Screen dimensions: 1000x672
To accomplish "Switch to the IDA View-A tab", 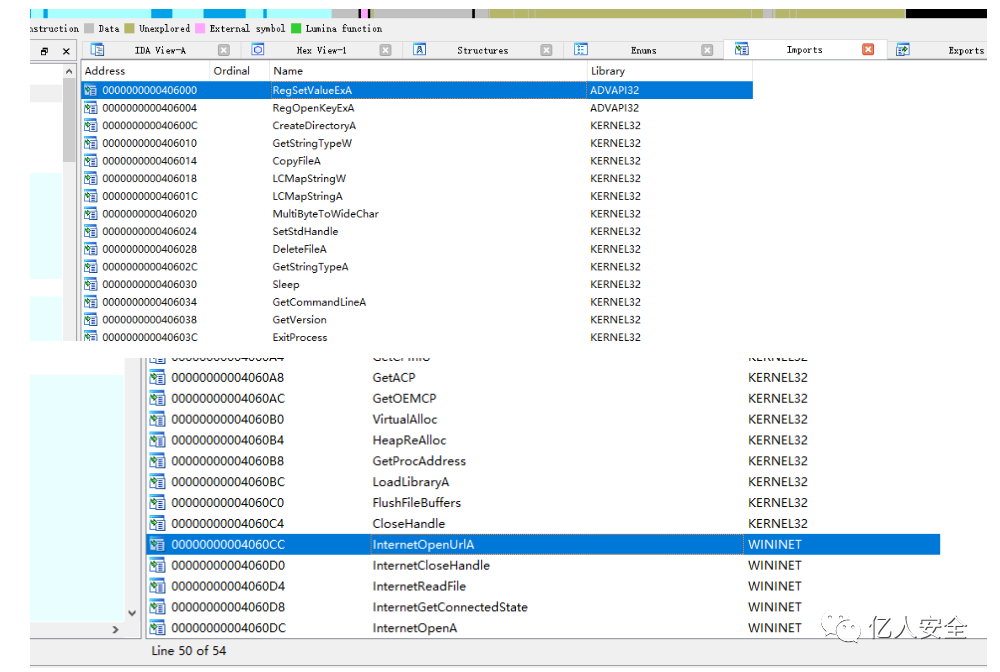I will click(x=160, y=50).
